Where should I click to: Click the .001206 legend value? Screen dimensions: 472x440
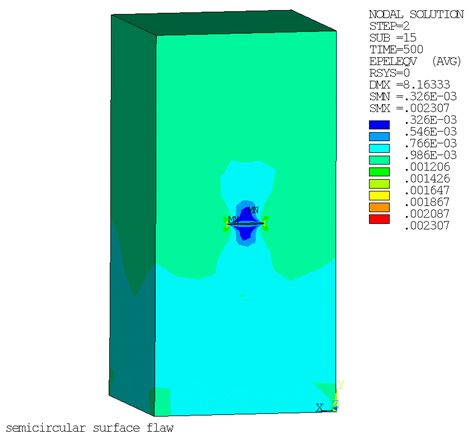tap(427, 167)
